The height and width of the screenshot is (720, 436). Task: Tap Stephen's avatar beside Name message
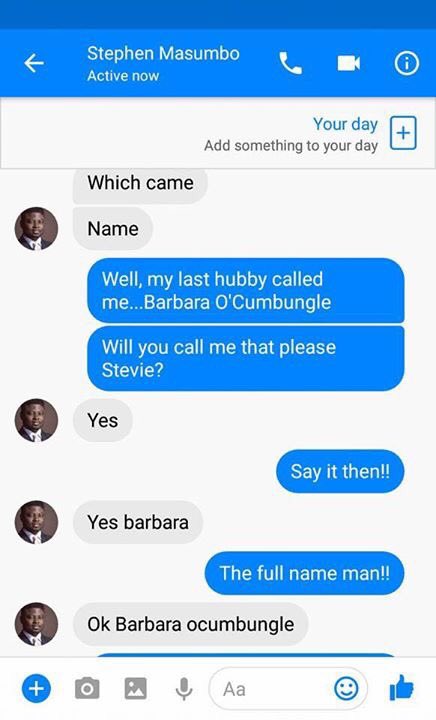click(36, 229)
